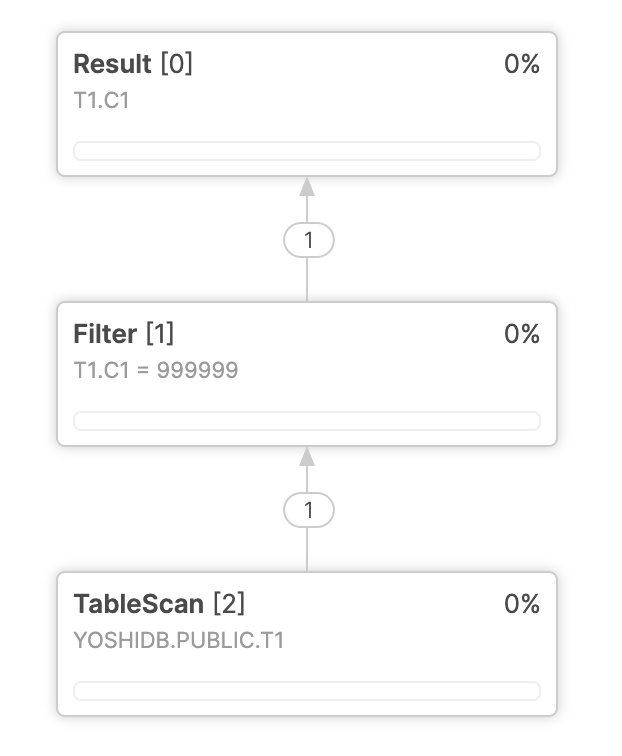
Task: Click the progress bar in the TableScan node
Action: pos(307,691)
